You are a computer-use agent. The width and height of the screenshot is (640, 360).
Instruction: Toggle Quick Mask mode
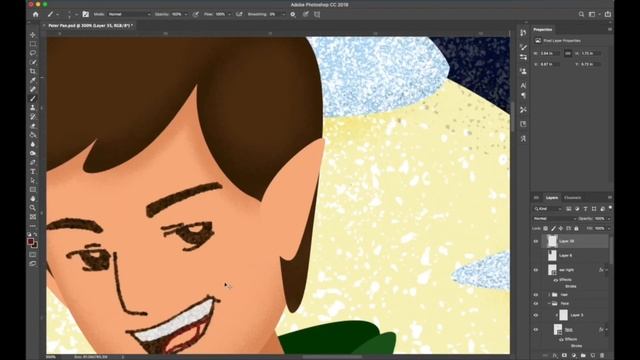(x=33, y=255)
